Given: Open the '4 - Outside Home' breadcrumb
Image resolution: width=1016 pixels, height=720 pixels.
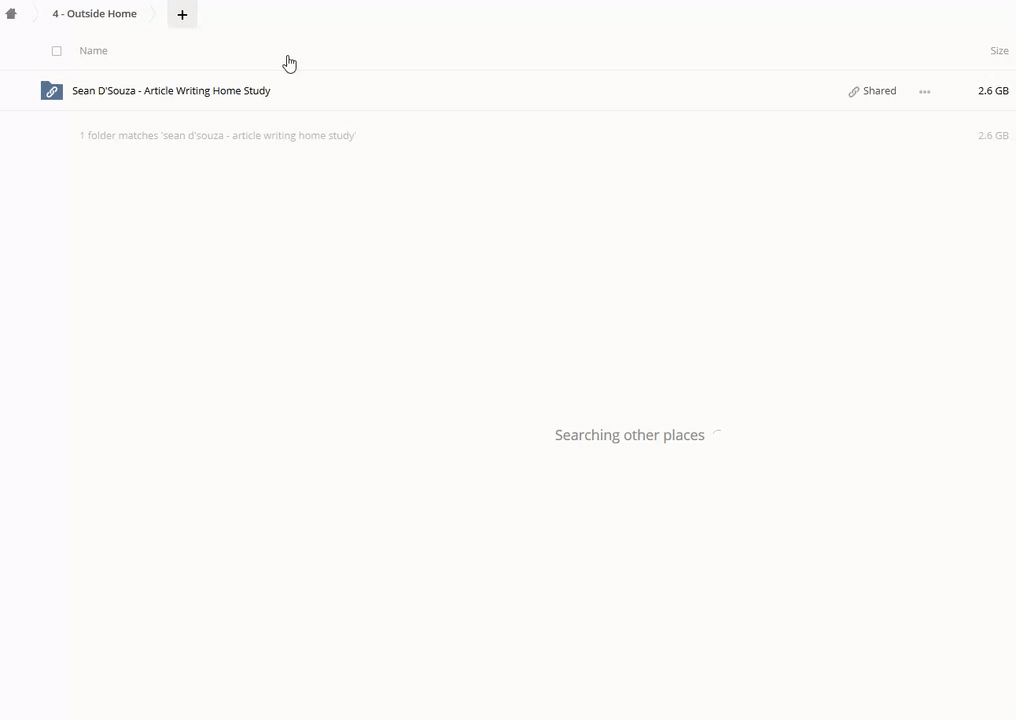Looking at the screenshot, I should coord(94,14).
